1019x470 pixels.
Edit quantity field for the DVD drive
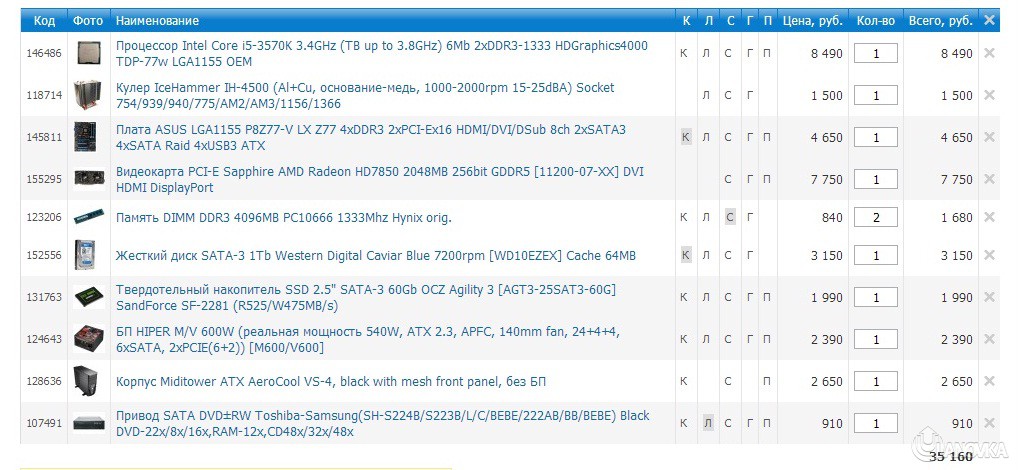(x=875, y=423)
